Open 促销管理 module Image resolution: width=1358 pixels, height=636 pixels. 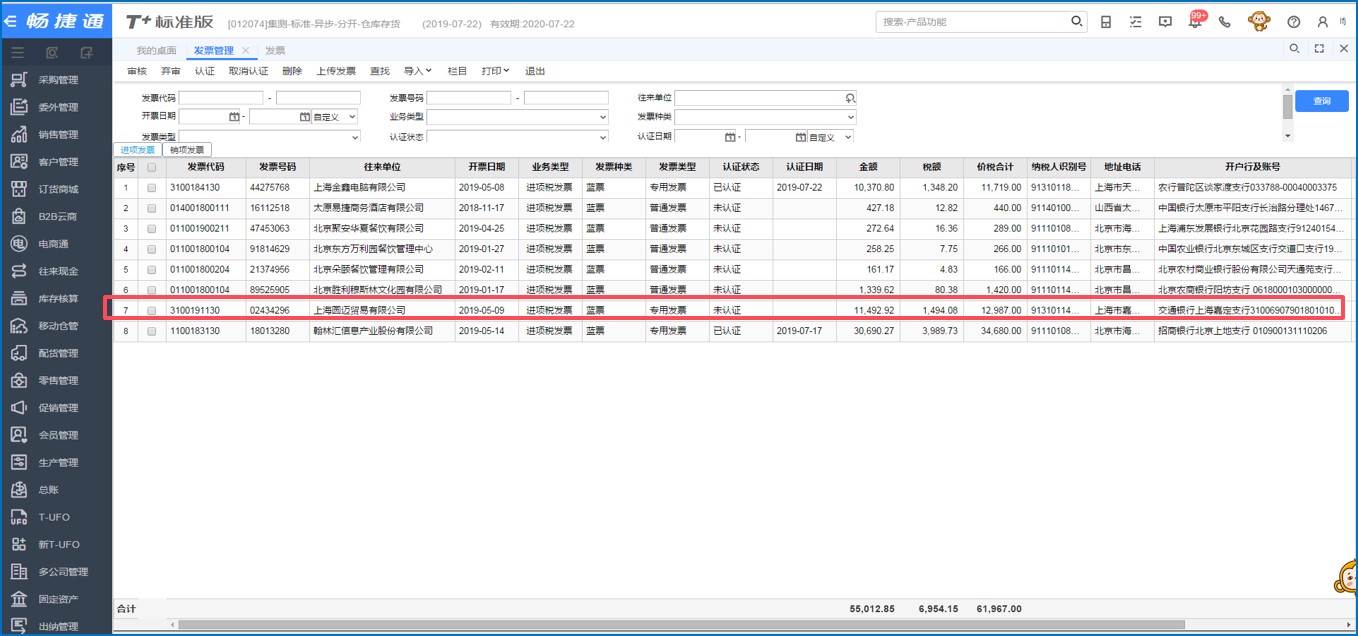58,408
